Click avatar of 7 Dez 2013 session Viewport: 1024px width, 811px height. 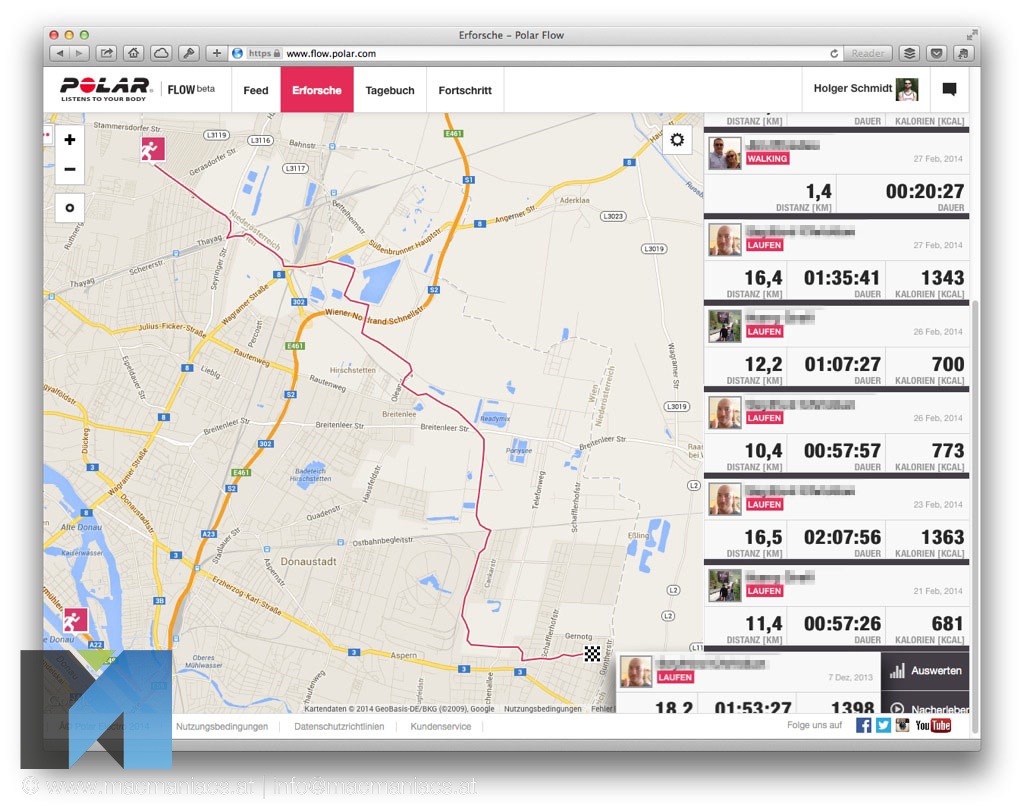636,672
